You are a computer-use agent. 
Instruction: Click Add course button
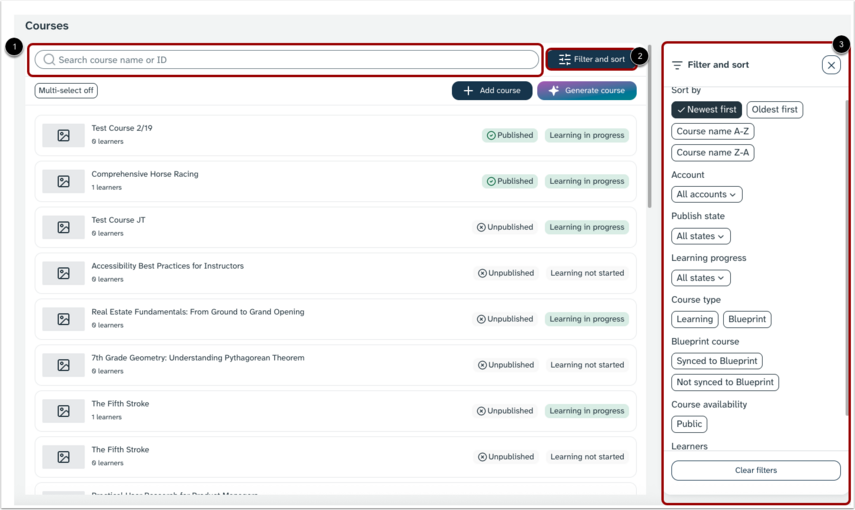click(x=492, y=91)
